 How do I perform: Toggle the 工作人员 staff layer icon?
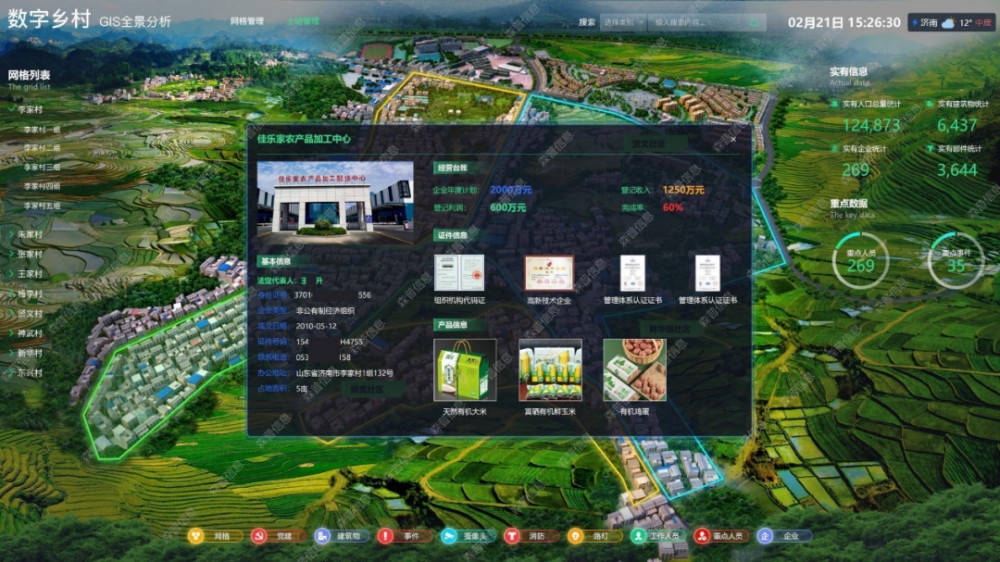point(638,536)
